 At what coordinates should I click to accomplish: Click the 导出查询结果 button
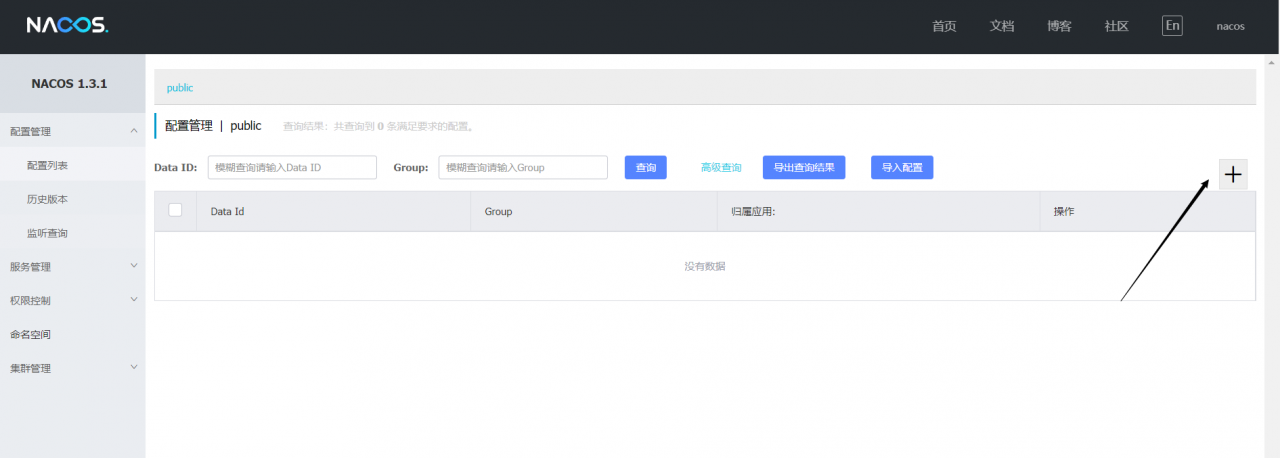804,168
